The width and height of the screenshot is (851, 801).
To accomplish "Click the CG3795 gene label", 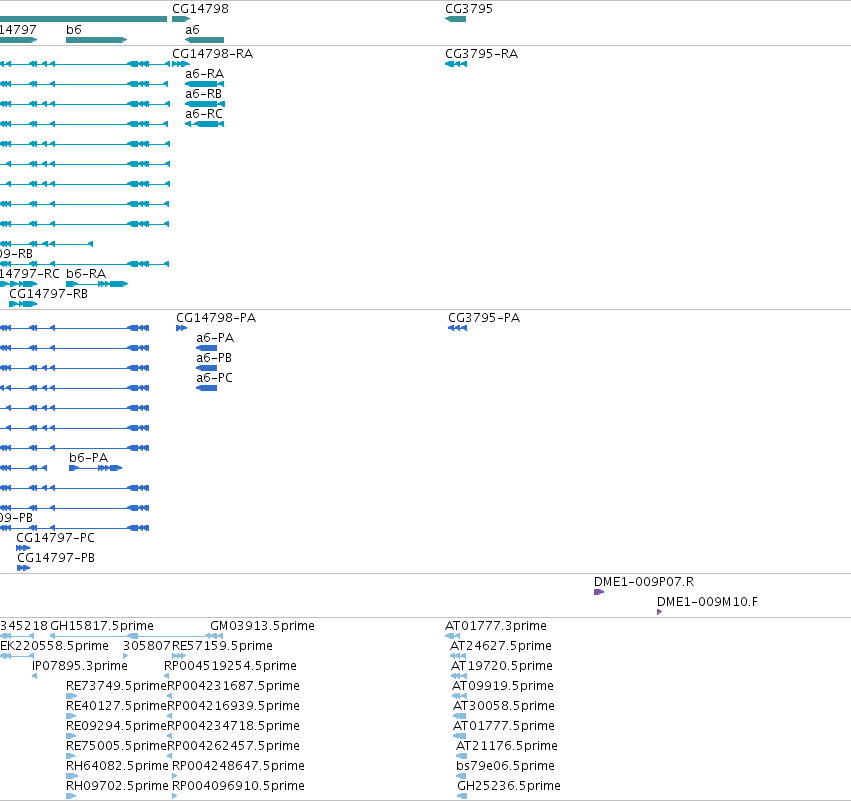I will (469, 9).
